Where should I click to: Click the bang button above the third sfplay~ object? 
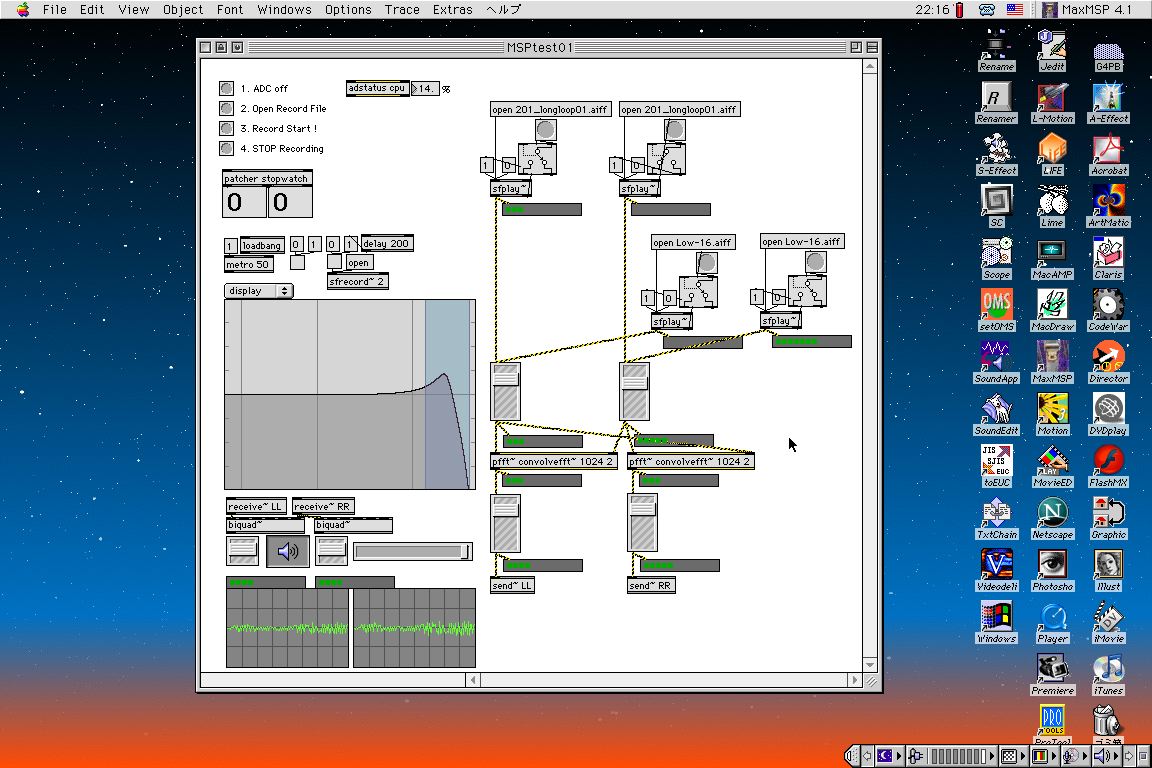click(707, 262)
